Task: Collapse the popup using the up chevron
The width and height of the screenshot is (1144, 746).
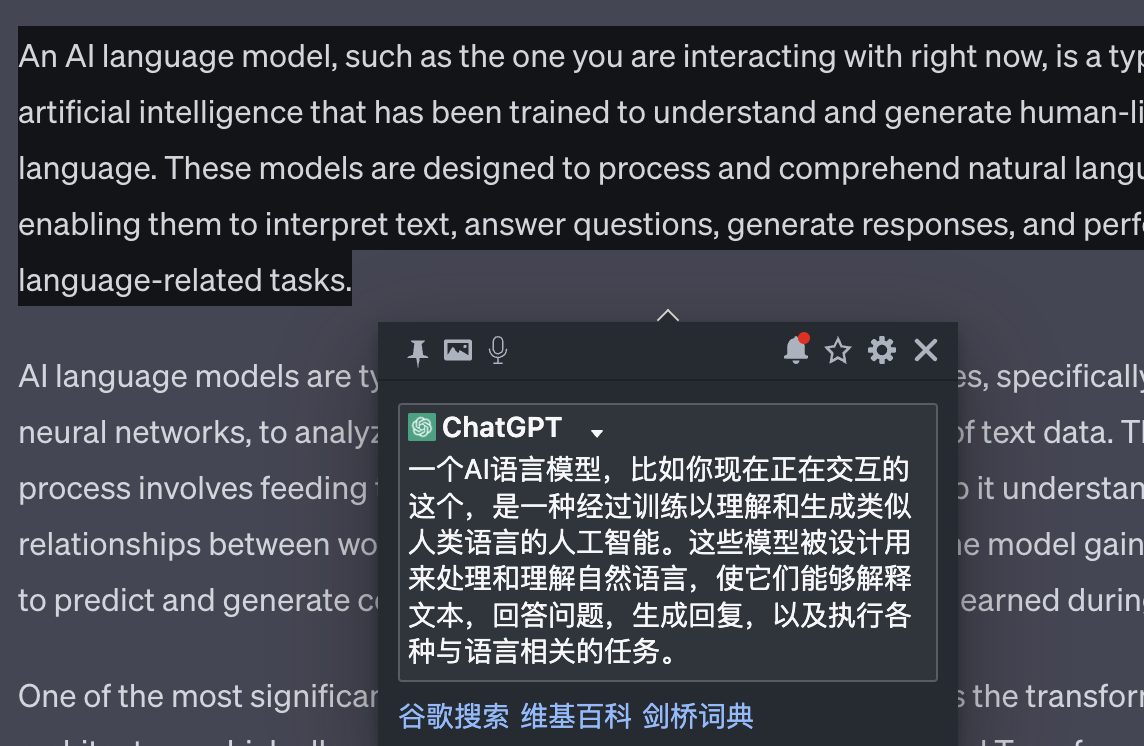Action: (667, 314)
